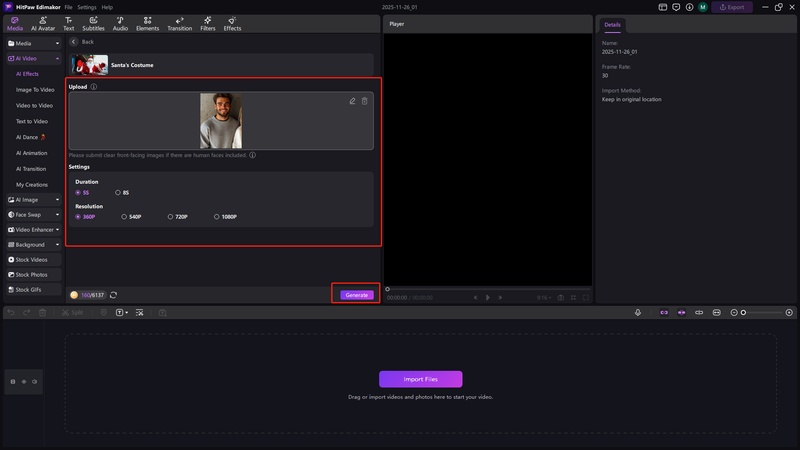Image resolution: width=800 pixels, height=450 pixels.
Task: Click info icon after front-facing images note
Action: point(253,155)
